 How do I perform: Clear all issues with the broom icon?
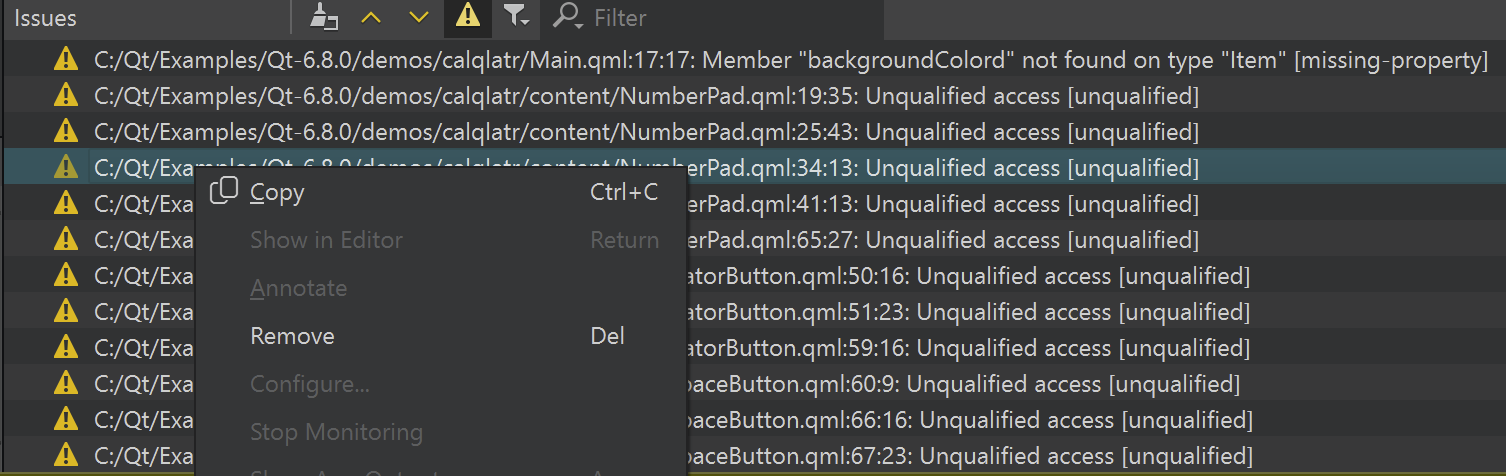324,17
